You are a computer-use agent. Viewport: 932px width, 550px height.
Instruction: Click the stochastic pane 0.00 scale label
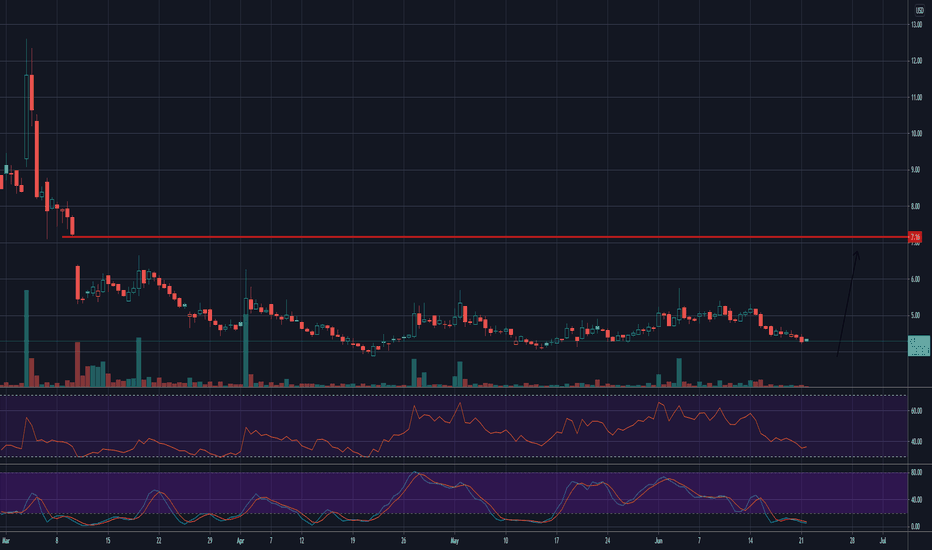916,526
